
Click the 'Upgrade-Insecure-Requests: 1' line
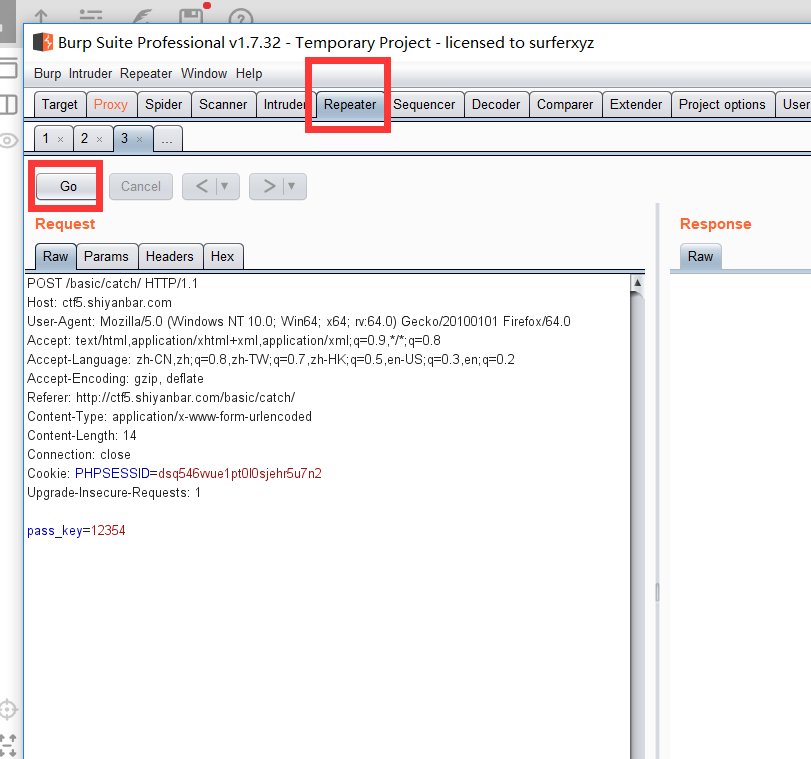114,493
